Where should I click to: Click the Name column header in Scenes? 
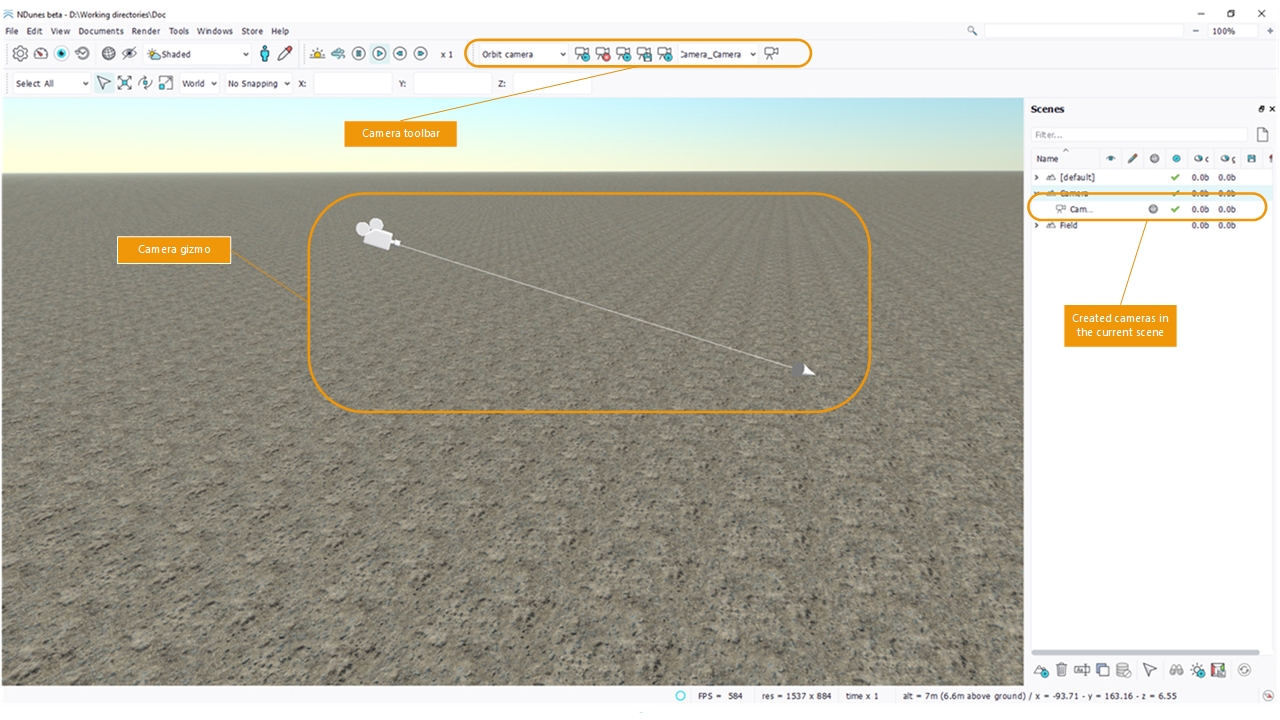[x=1047, y=159]
